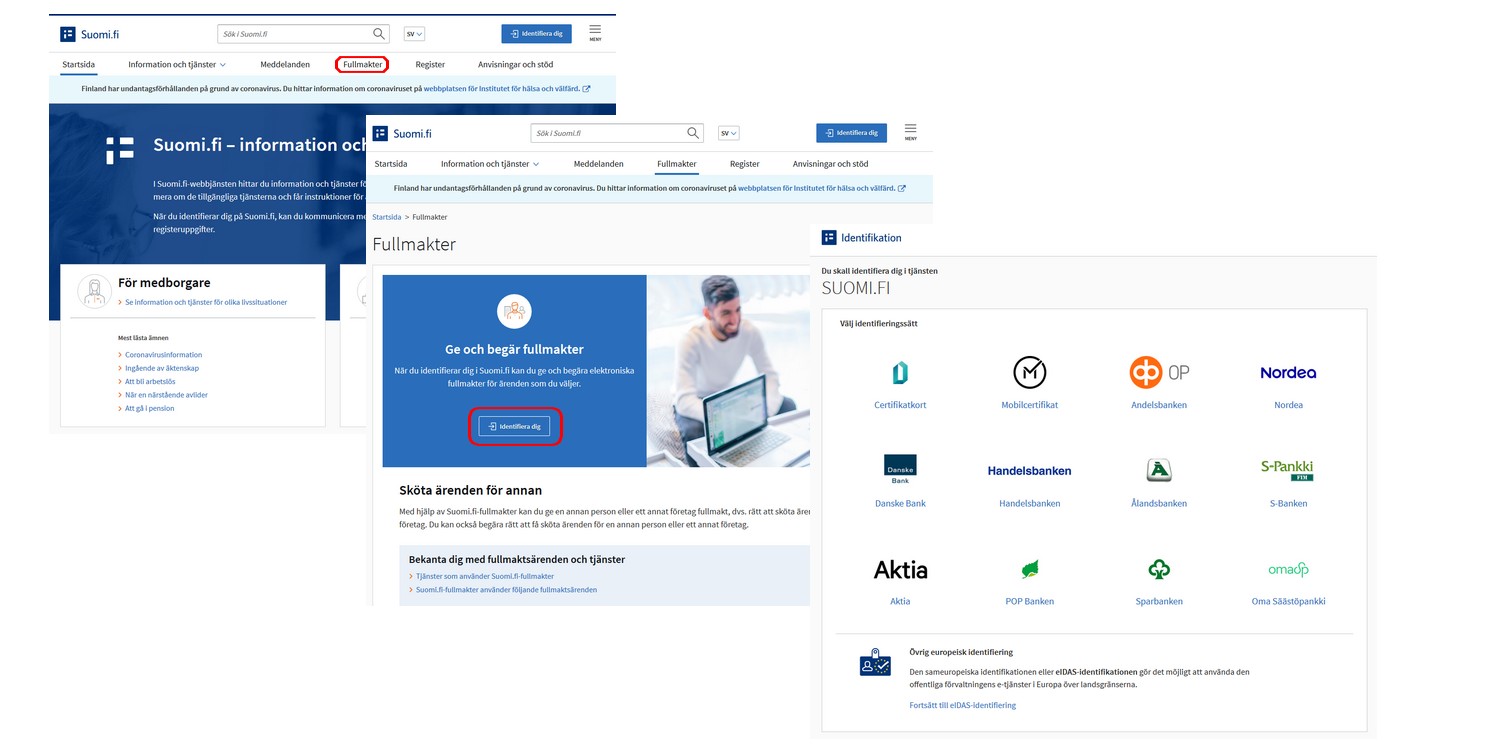This screenshot has height=756, width=1512.
Task: Click Identifiera dig in the Fullmakter header
Action: 851,133
